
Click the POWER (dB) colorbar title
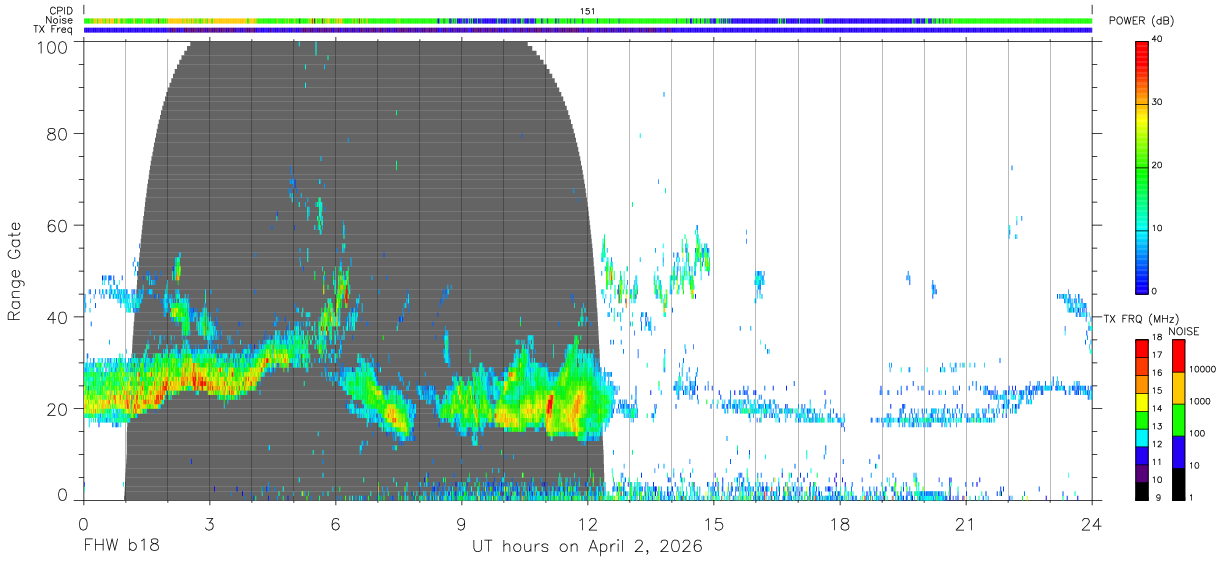point(1143,21)
